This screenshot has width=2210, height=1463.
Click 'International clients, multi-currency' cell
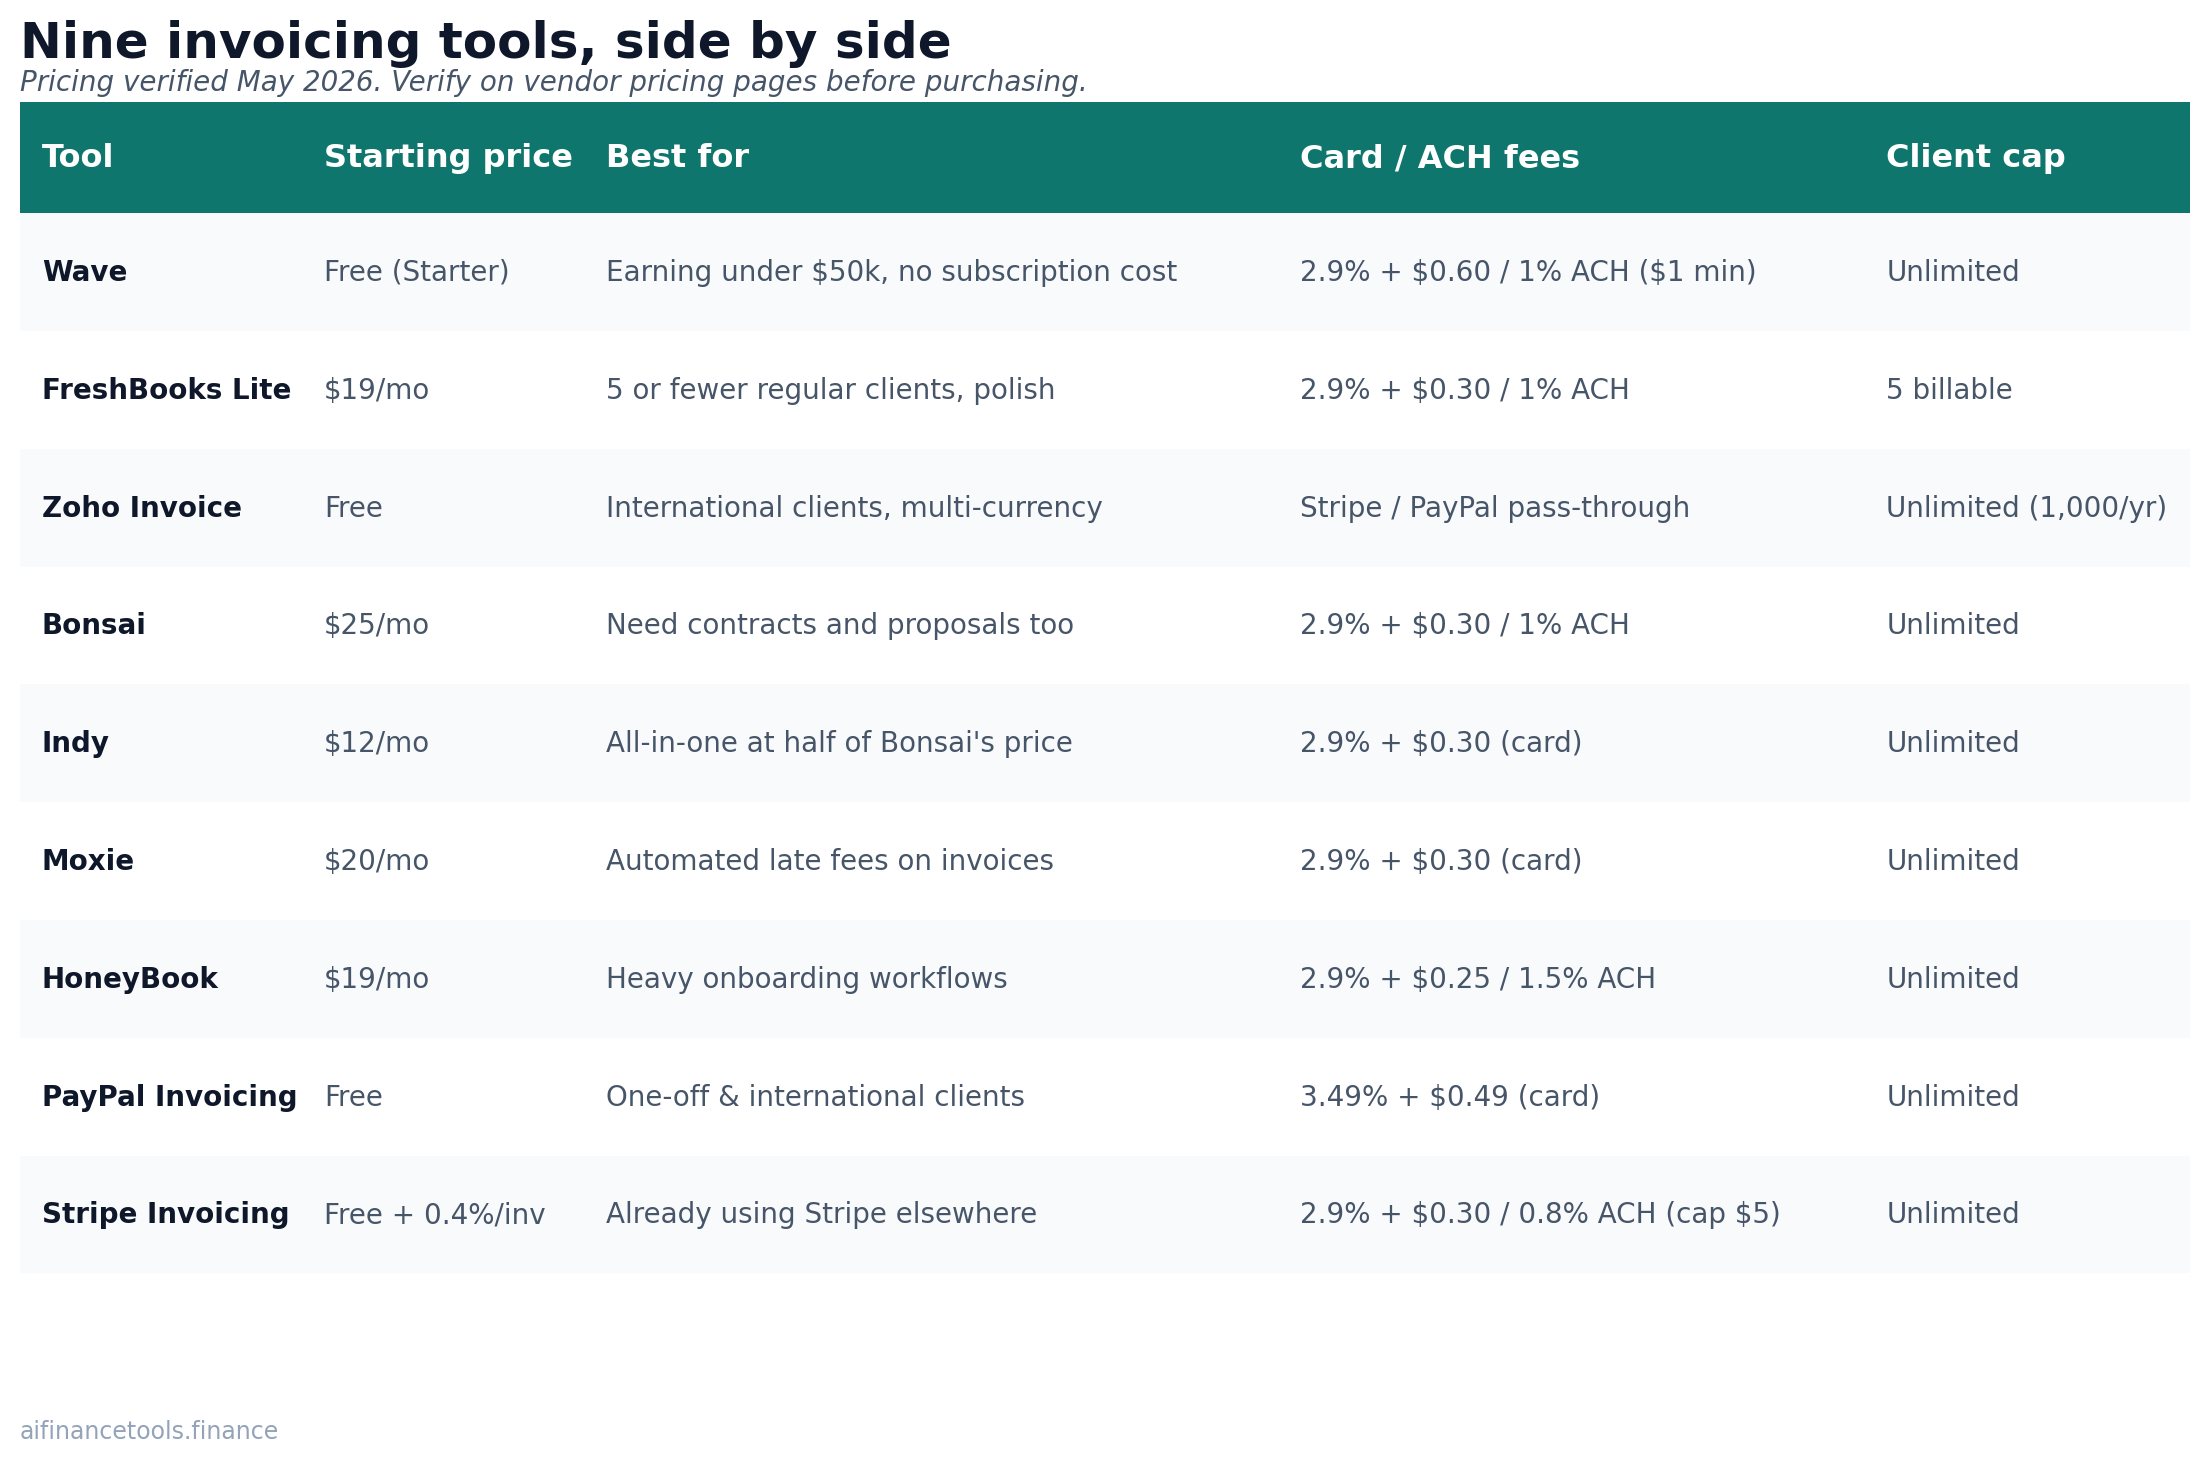click(854, 508)
